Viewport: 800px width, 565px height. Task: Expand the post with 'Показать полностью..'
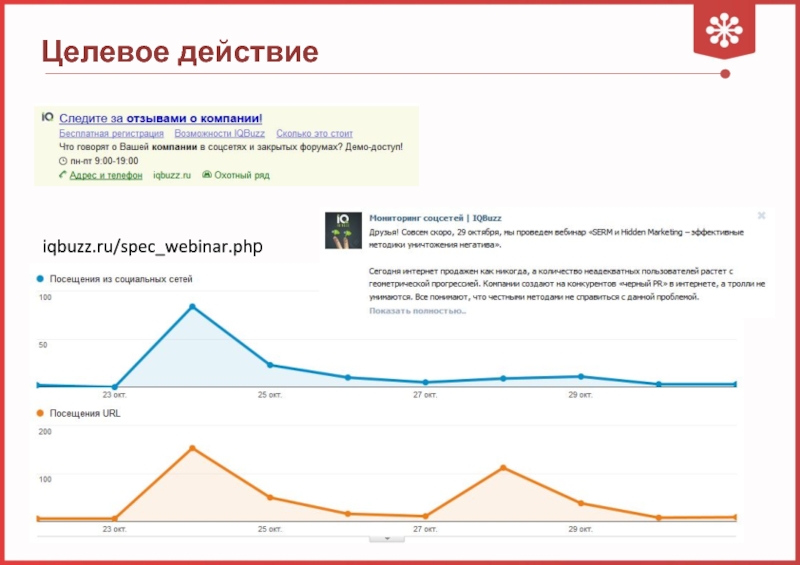click(417, 311)
